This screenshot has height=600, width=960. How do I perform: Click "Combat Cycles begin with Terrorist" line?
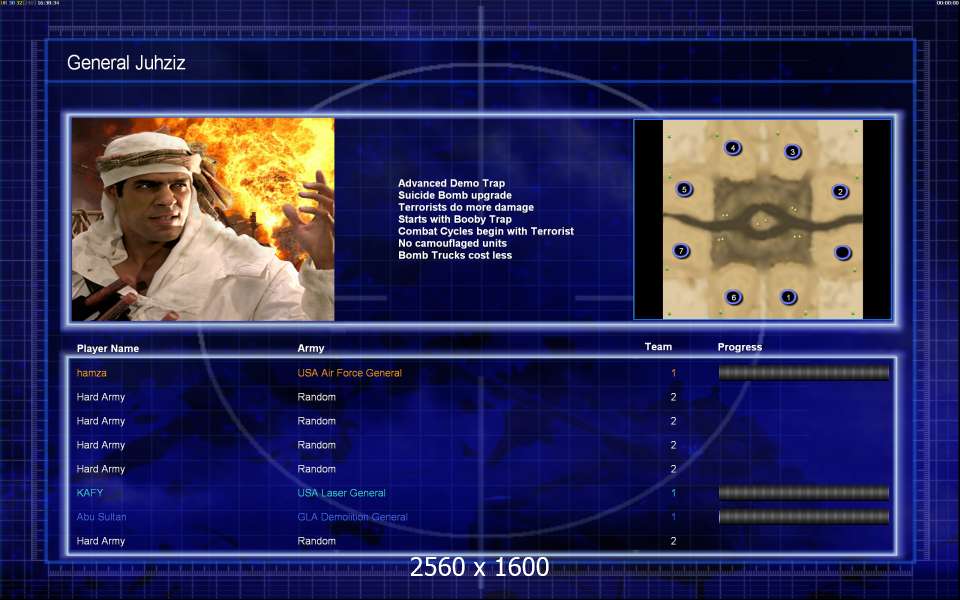coord(486,231)
